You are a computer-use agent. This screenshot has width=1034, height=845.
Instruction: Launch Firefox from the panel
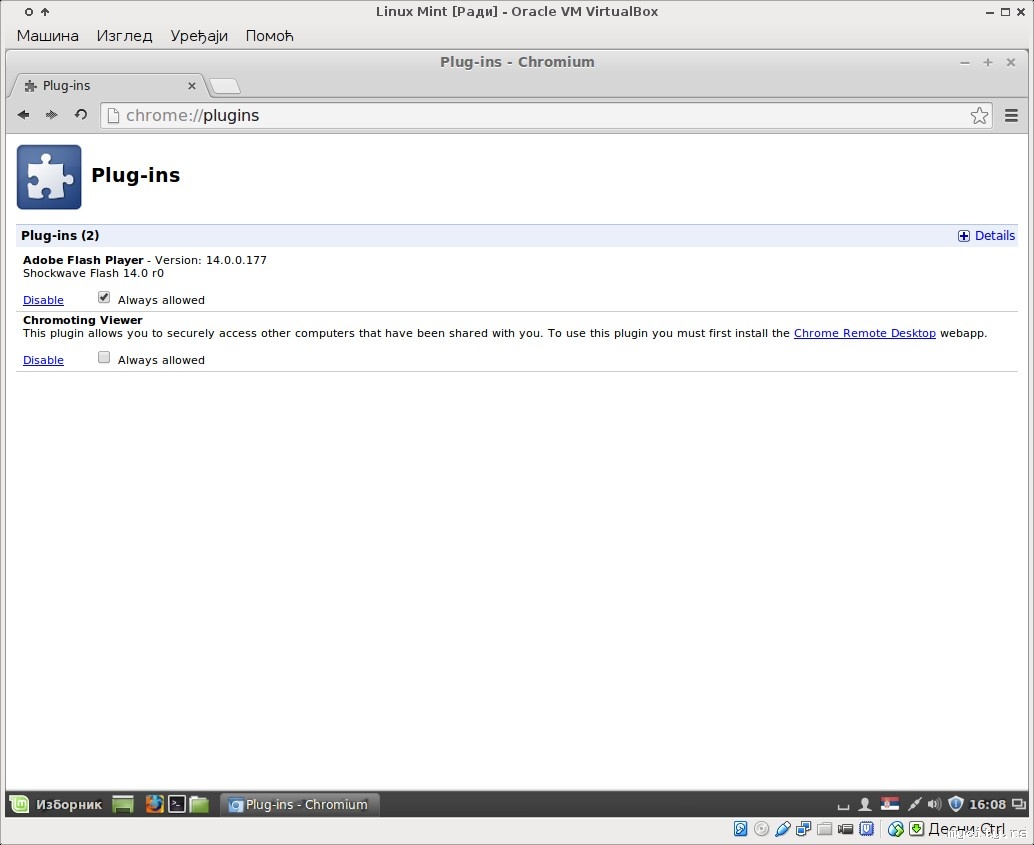tap(154, 804)
